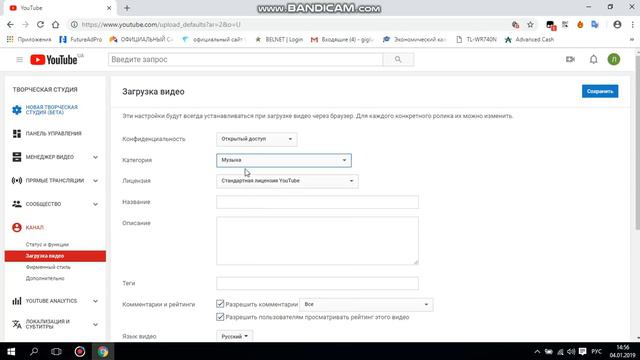This screenshot has width=640, height=360.
Task: Go back in the browser
Action: coord(10,24)
